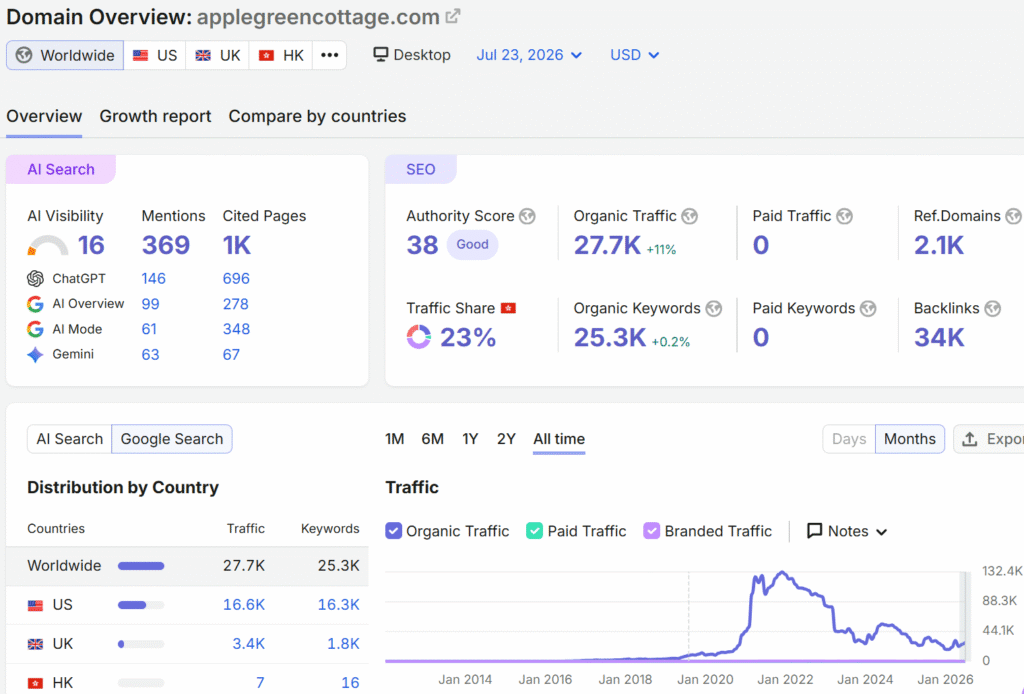Viewport: 1024px width, 694px height.
Task: Switch chart granularity to Days
Action: click(x=849, y=439)
